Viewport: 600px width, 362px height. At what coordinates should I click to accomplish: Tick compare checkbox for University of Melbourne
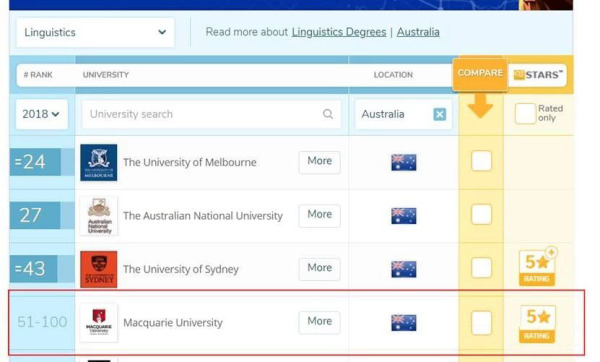coord(481,161)
